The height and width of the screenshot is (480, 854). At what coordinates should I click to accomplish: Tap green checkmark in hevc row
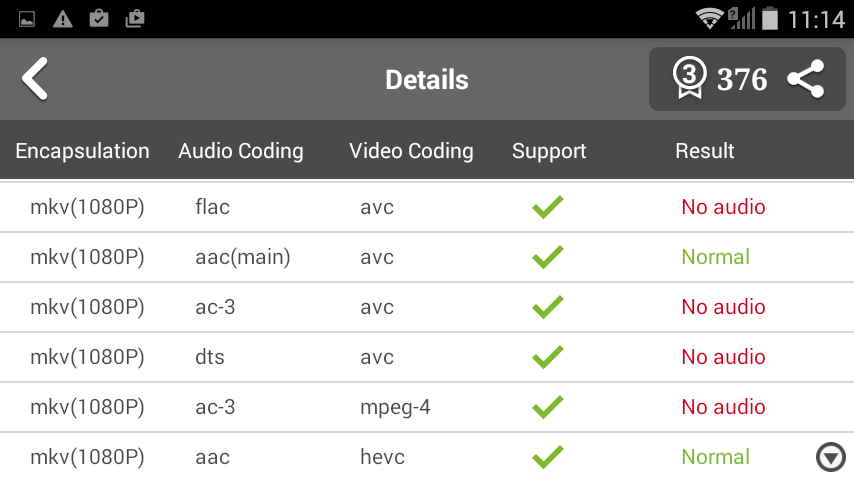[548, 457]
